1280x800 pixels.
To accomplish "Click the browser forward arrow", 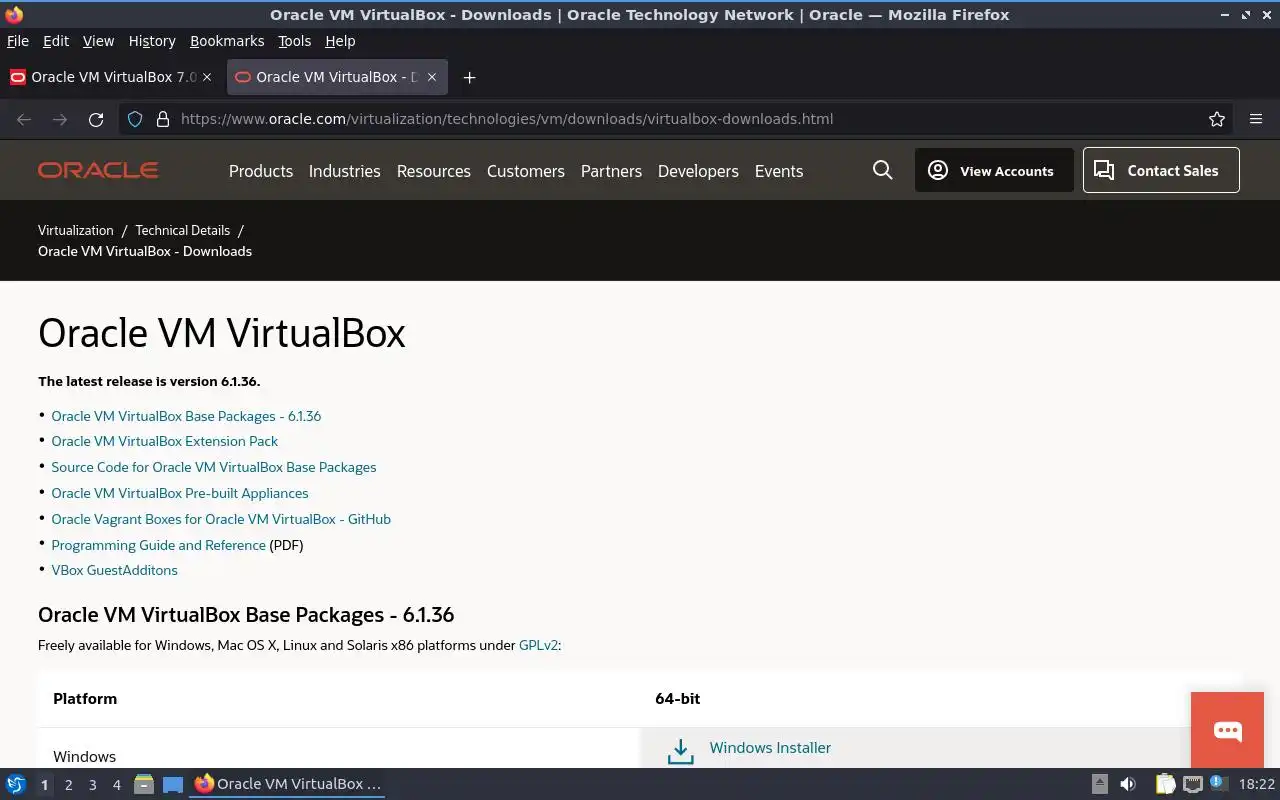I will pyautogui.click(x=60, y=119).
